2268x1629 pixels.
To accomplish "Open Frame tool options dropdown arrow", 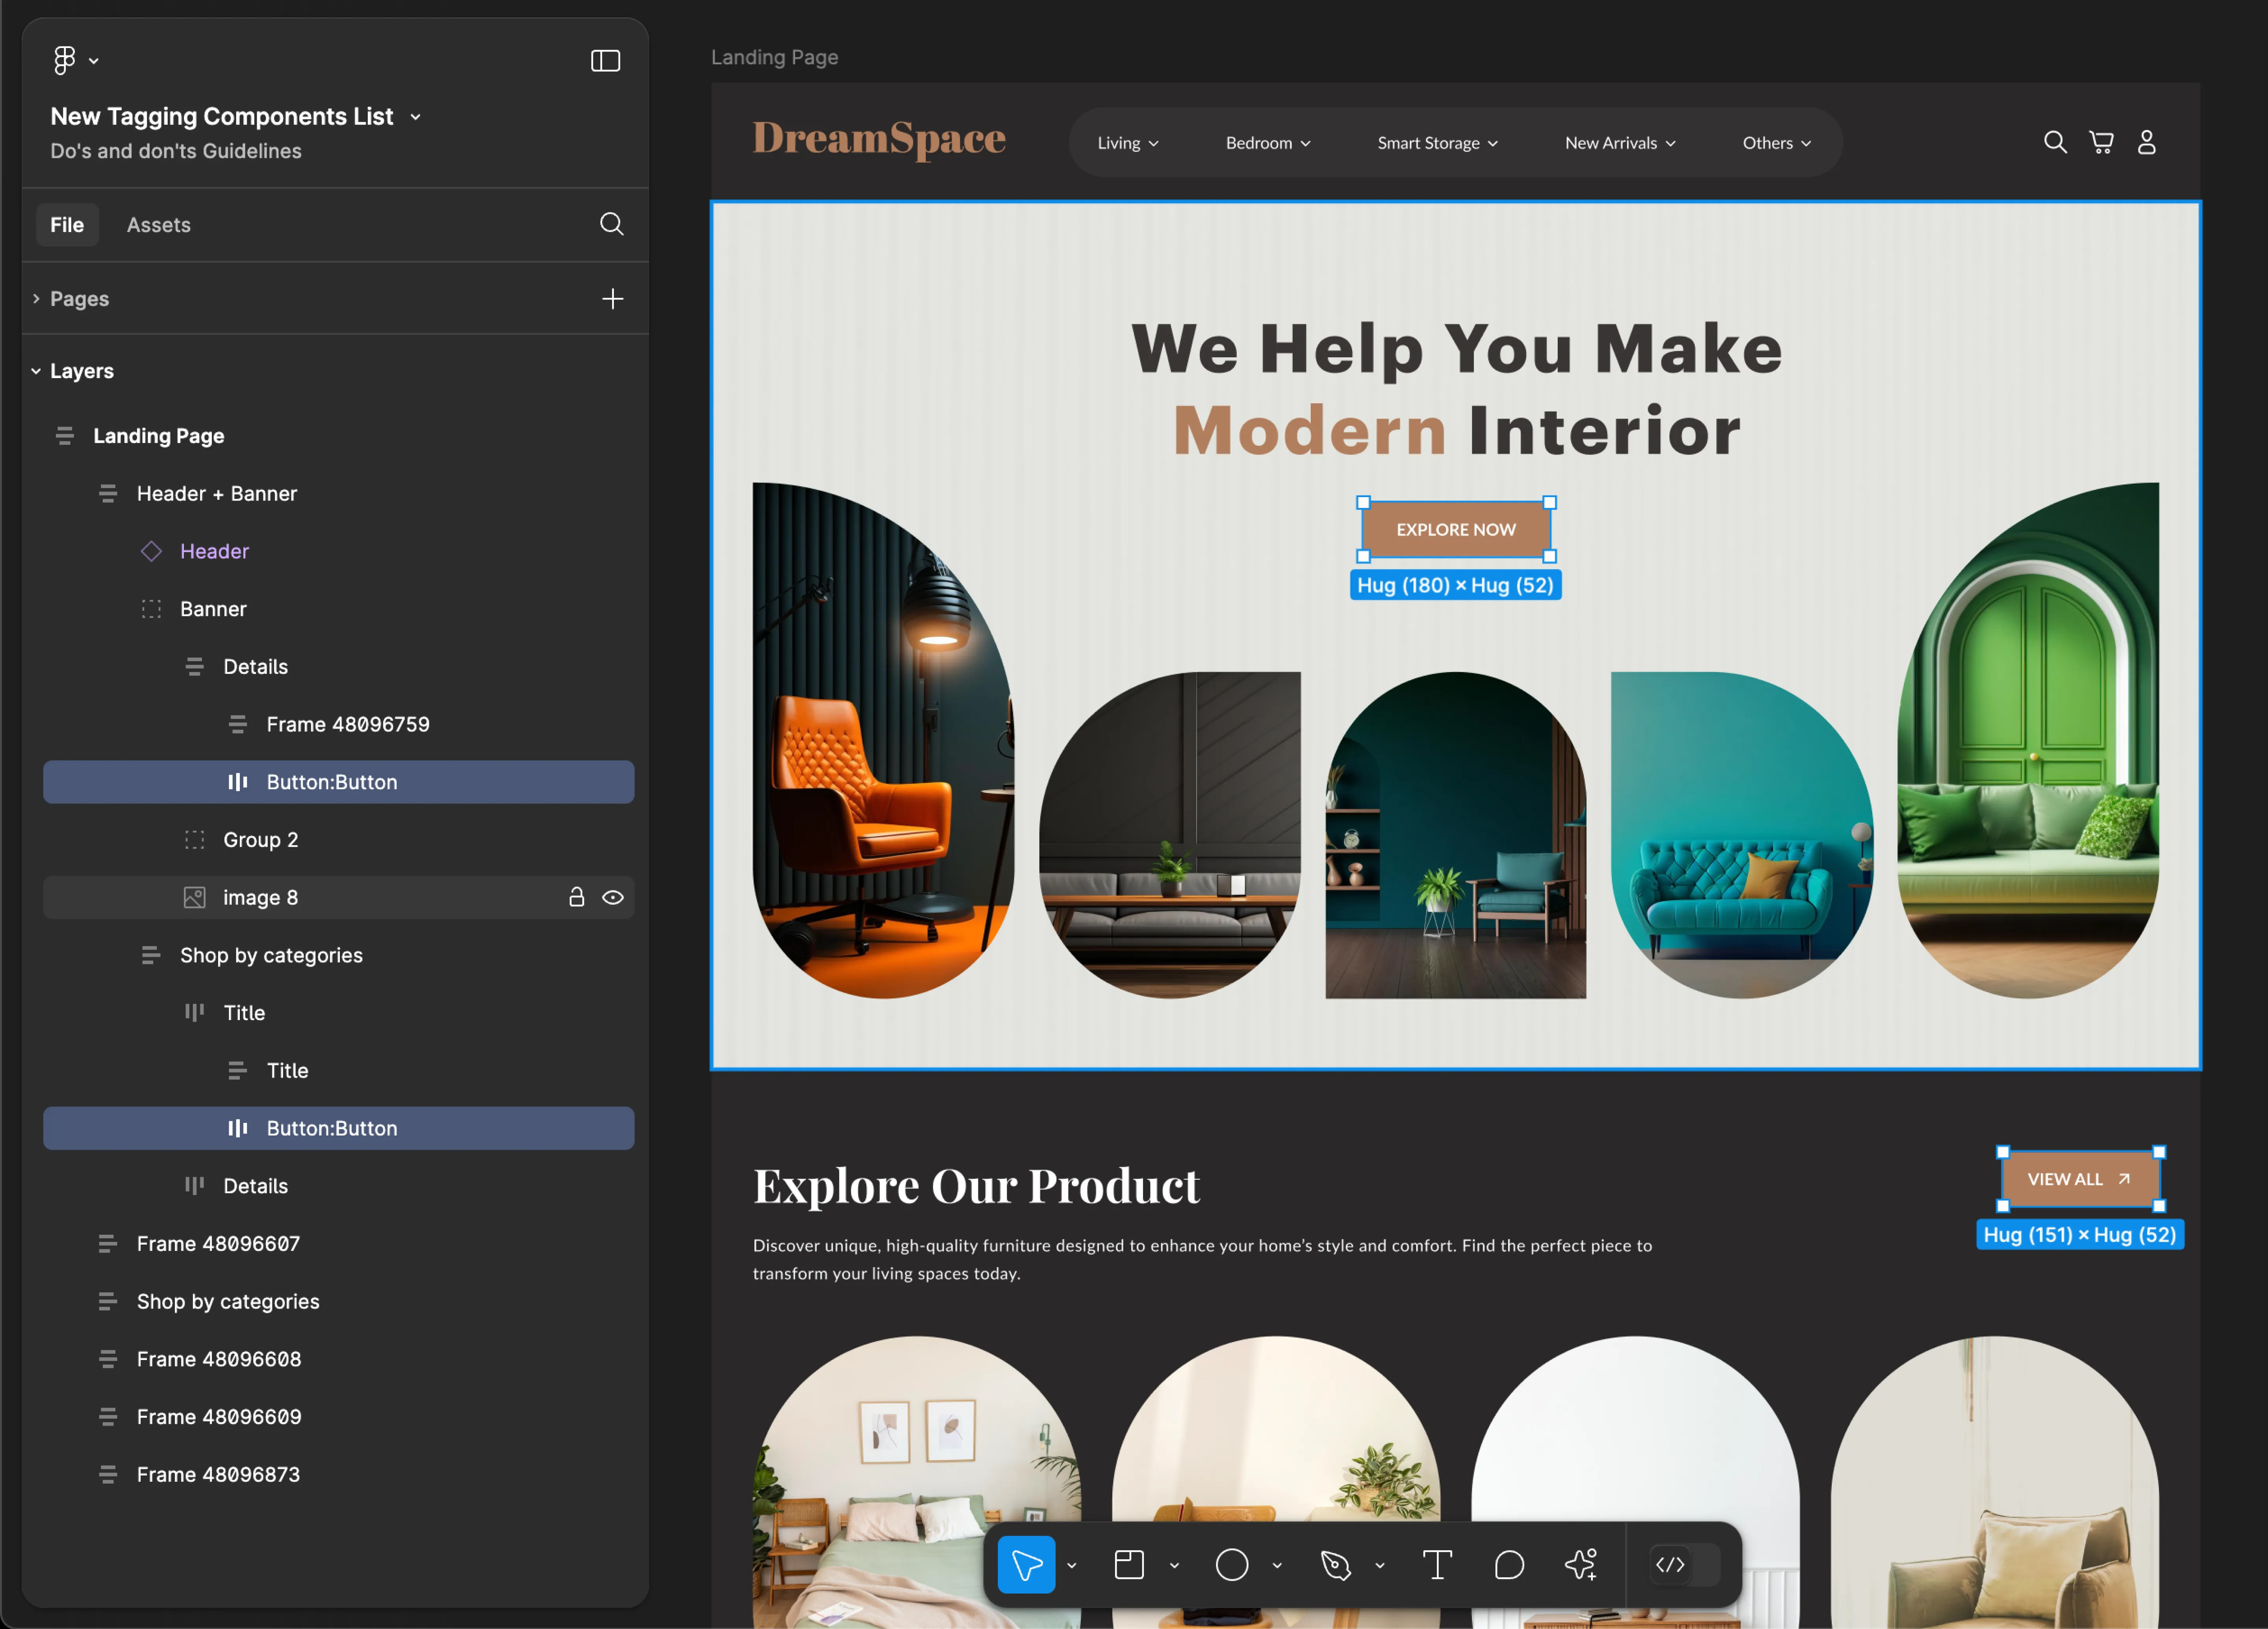I will pyautogui.click(x=1174, y=1565).
